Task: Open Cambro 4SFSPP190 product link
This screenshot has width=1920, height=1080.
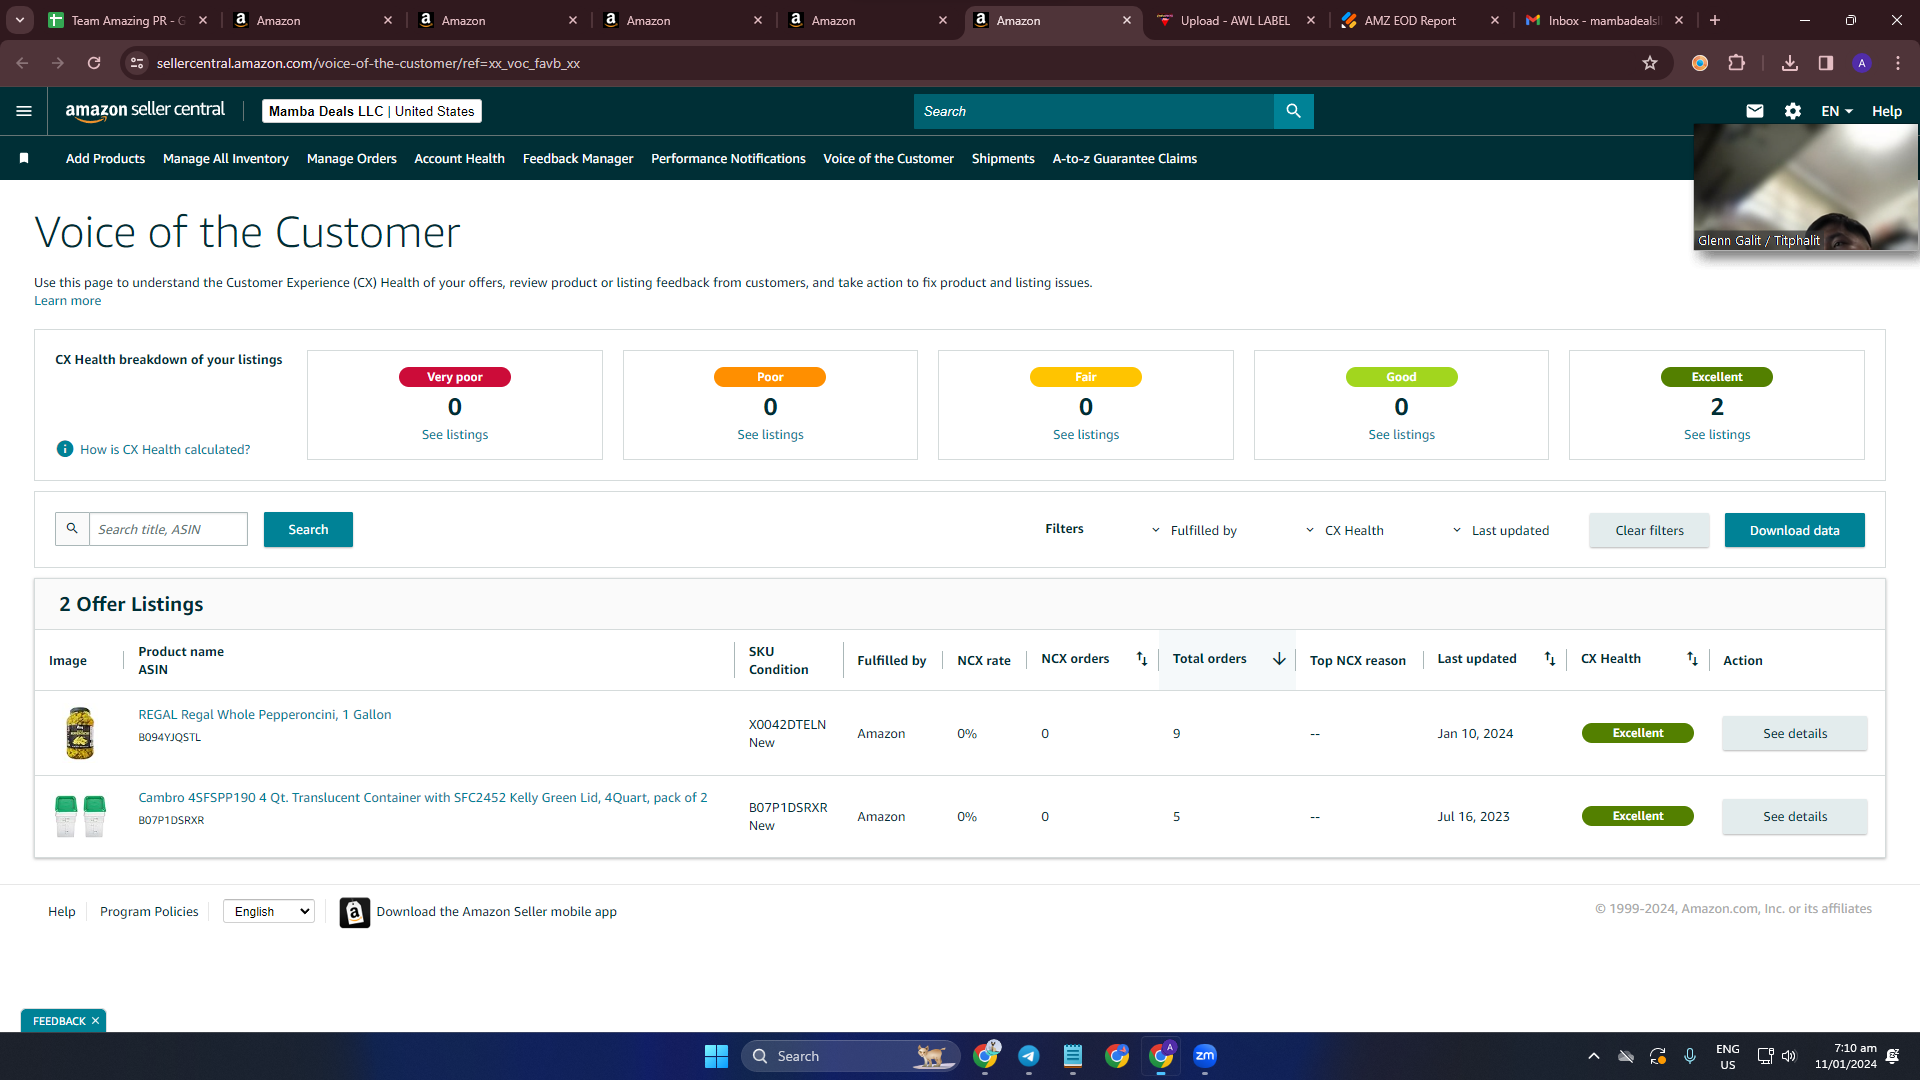Action: (423, 798)
